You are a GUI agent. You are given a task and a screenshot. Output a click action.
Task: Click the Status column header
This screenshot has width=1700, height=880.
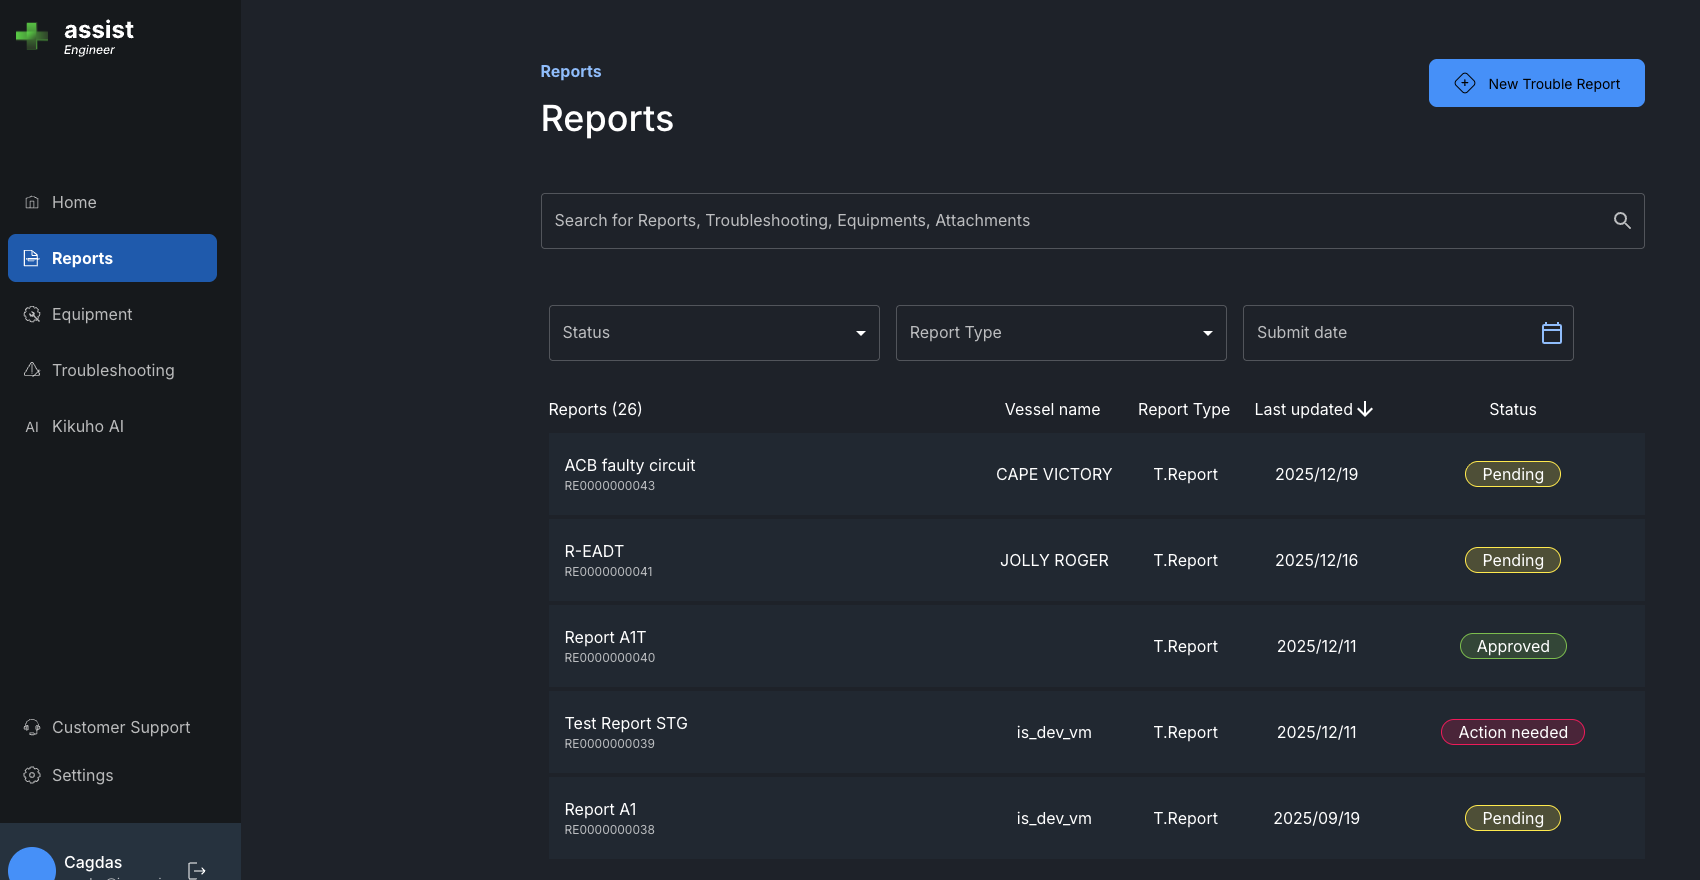pyautogui.click(x=1513, y=409)
